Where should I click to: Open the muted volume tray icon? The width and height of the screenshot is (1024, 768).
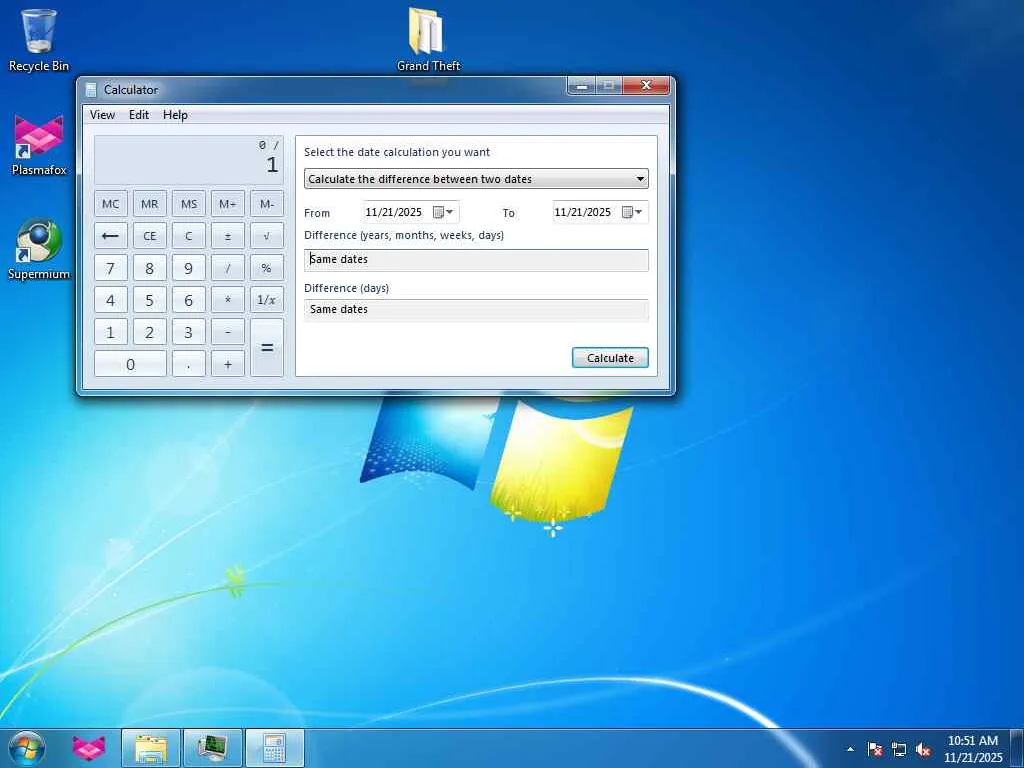point(923,749)
